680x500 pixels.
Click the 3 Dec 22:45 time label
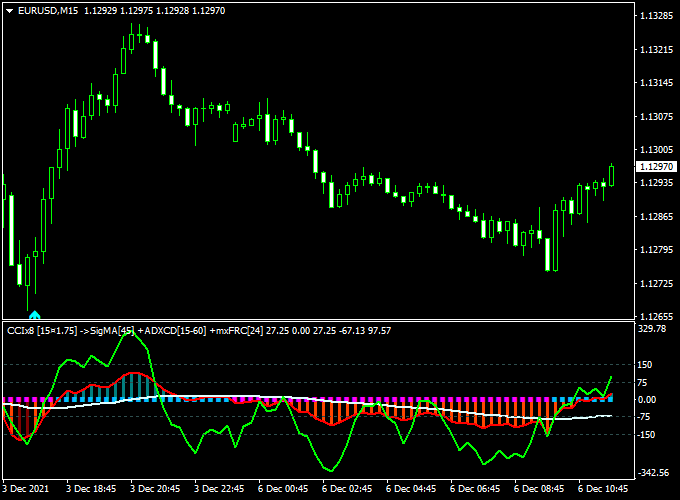(x=219, y=489)
